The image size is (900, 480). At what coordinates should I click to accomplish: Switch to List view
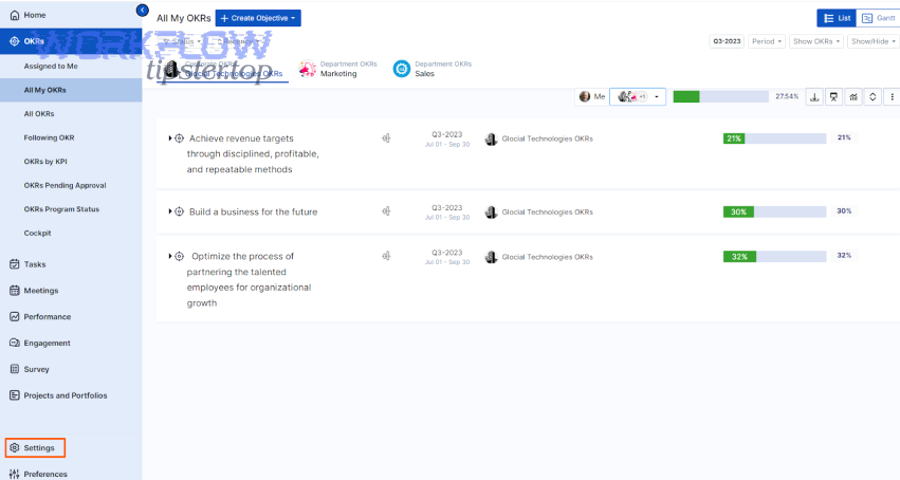click(836, 18)
